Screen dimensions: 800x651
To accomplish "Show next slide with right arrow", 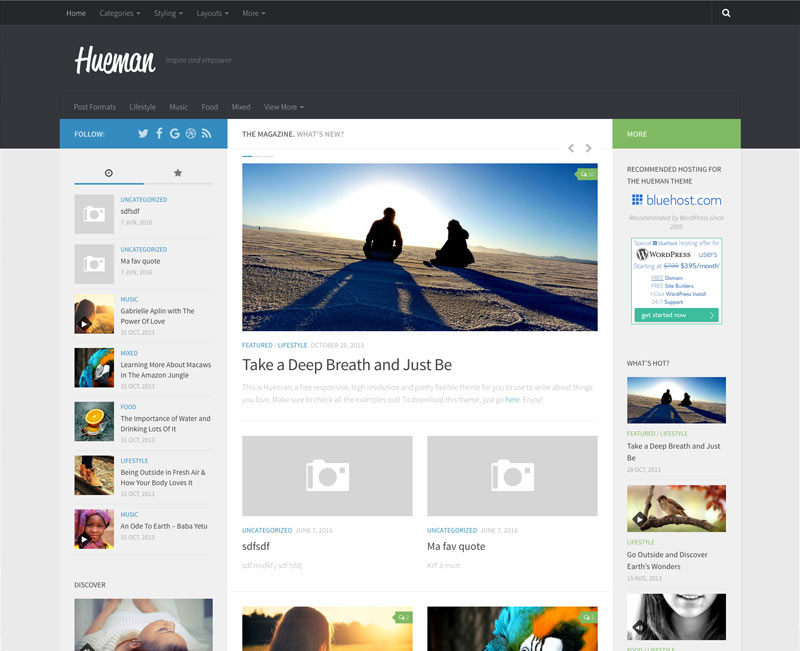I will [x=588, y=148].
